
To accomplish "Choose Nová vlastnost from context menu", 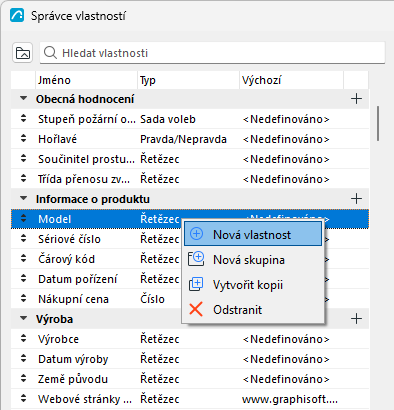I will pos(253,234).
